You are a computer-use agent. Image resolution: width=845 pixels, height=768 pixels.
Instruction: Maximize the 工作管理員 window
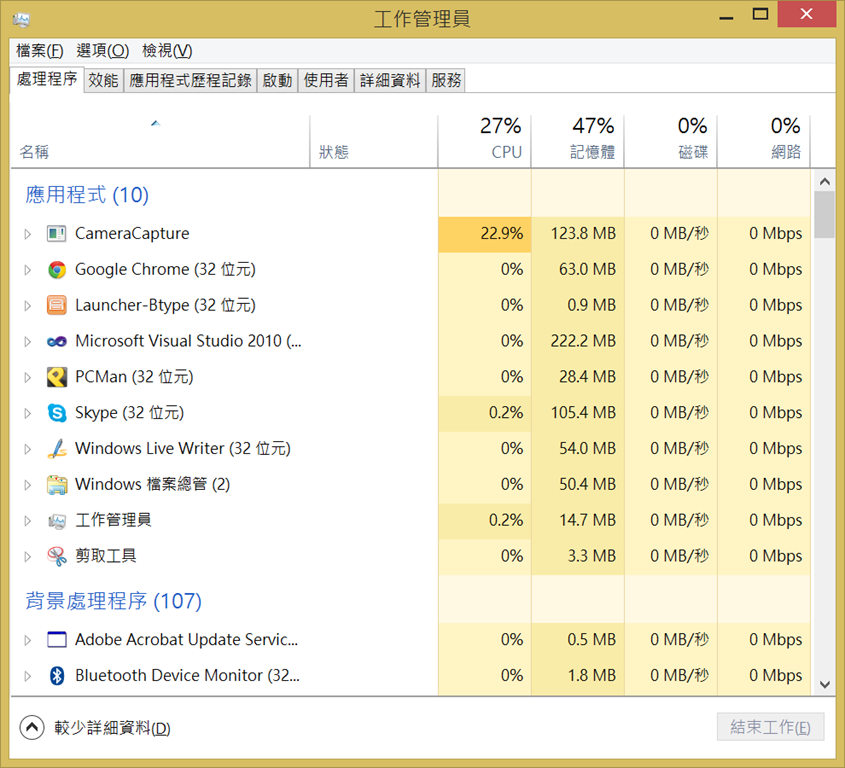pyautogui.click(x=760, y=15)
